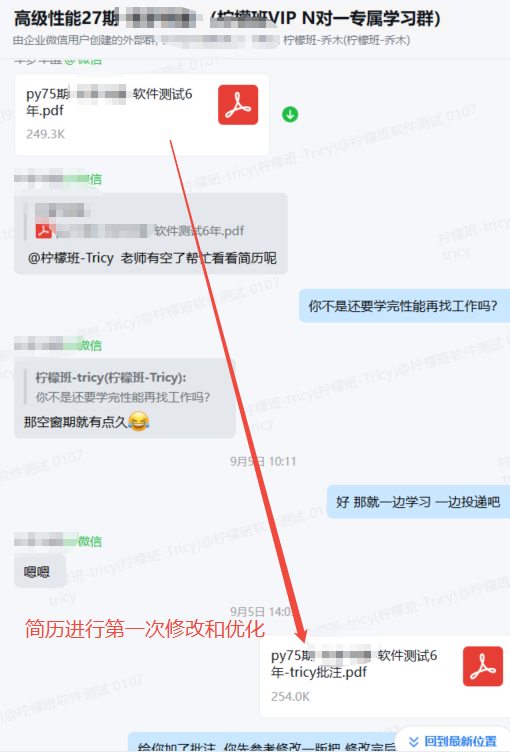This screenshot has height=752, width=510.
Task: Click 回到最新位置 button
Action: point(453,741)
